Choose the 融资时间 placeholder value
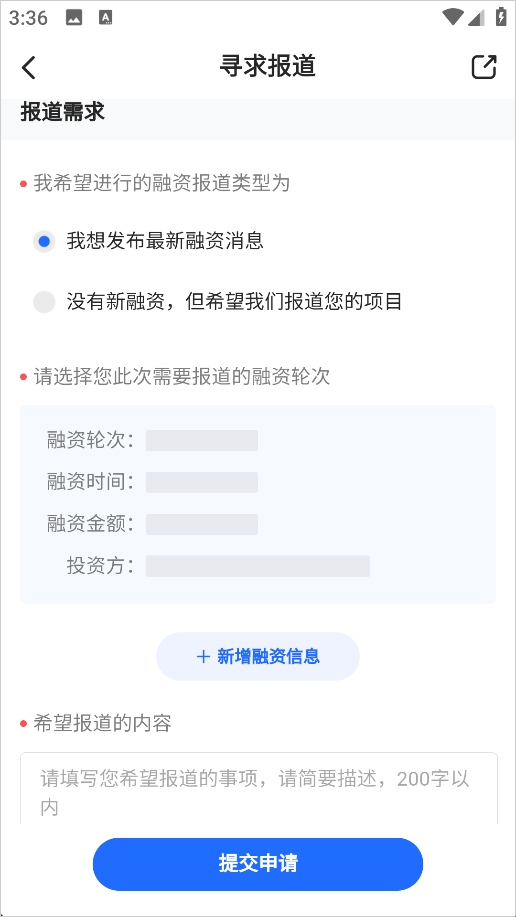The height and width of the screenshot is (917, 516). pyautogui.click(x=202, y=482)
